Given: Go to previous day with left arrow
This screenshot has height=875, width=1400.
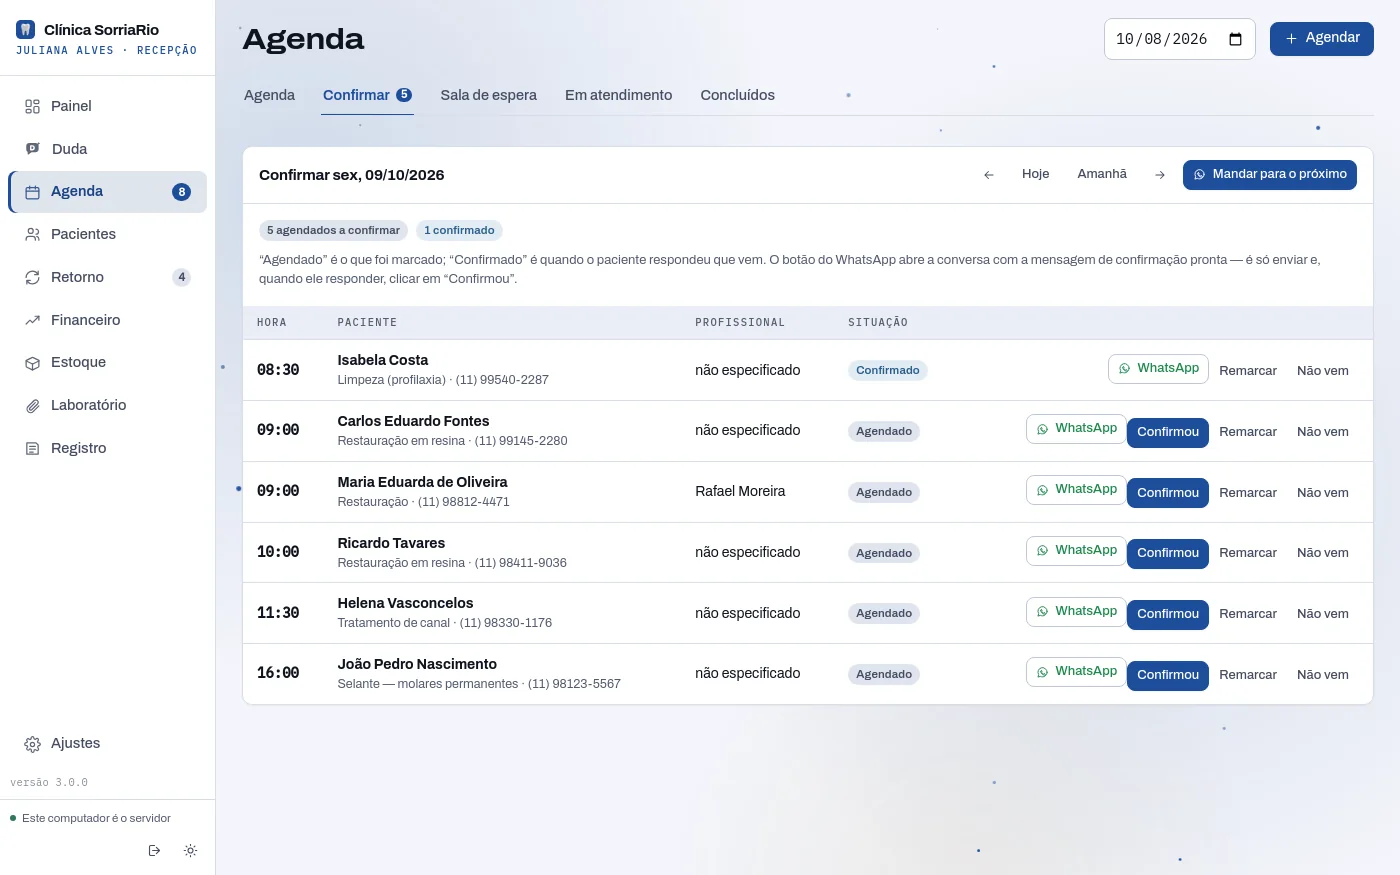Looking at the screenshot, I should (x=989, y=175).
